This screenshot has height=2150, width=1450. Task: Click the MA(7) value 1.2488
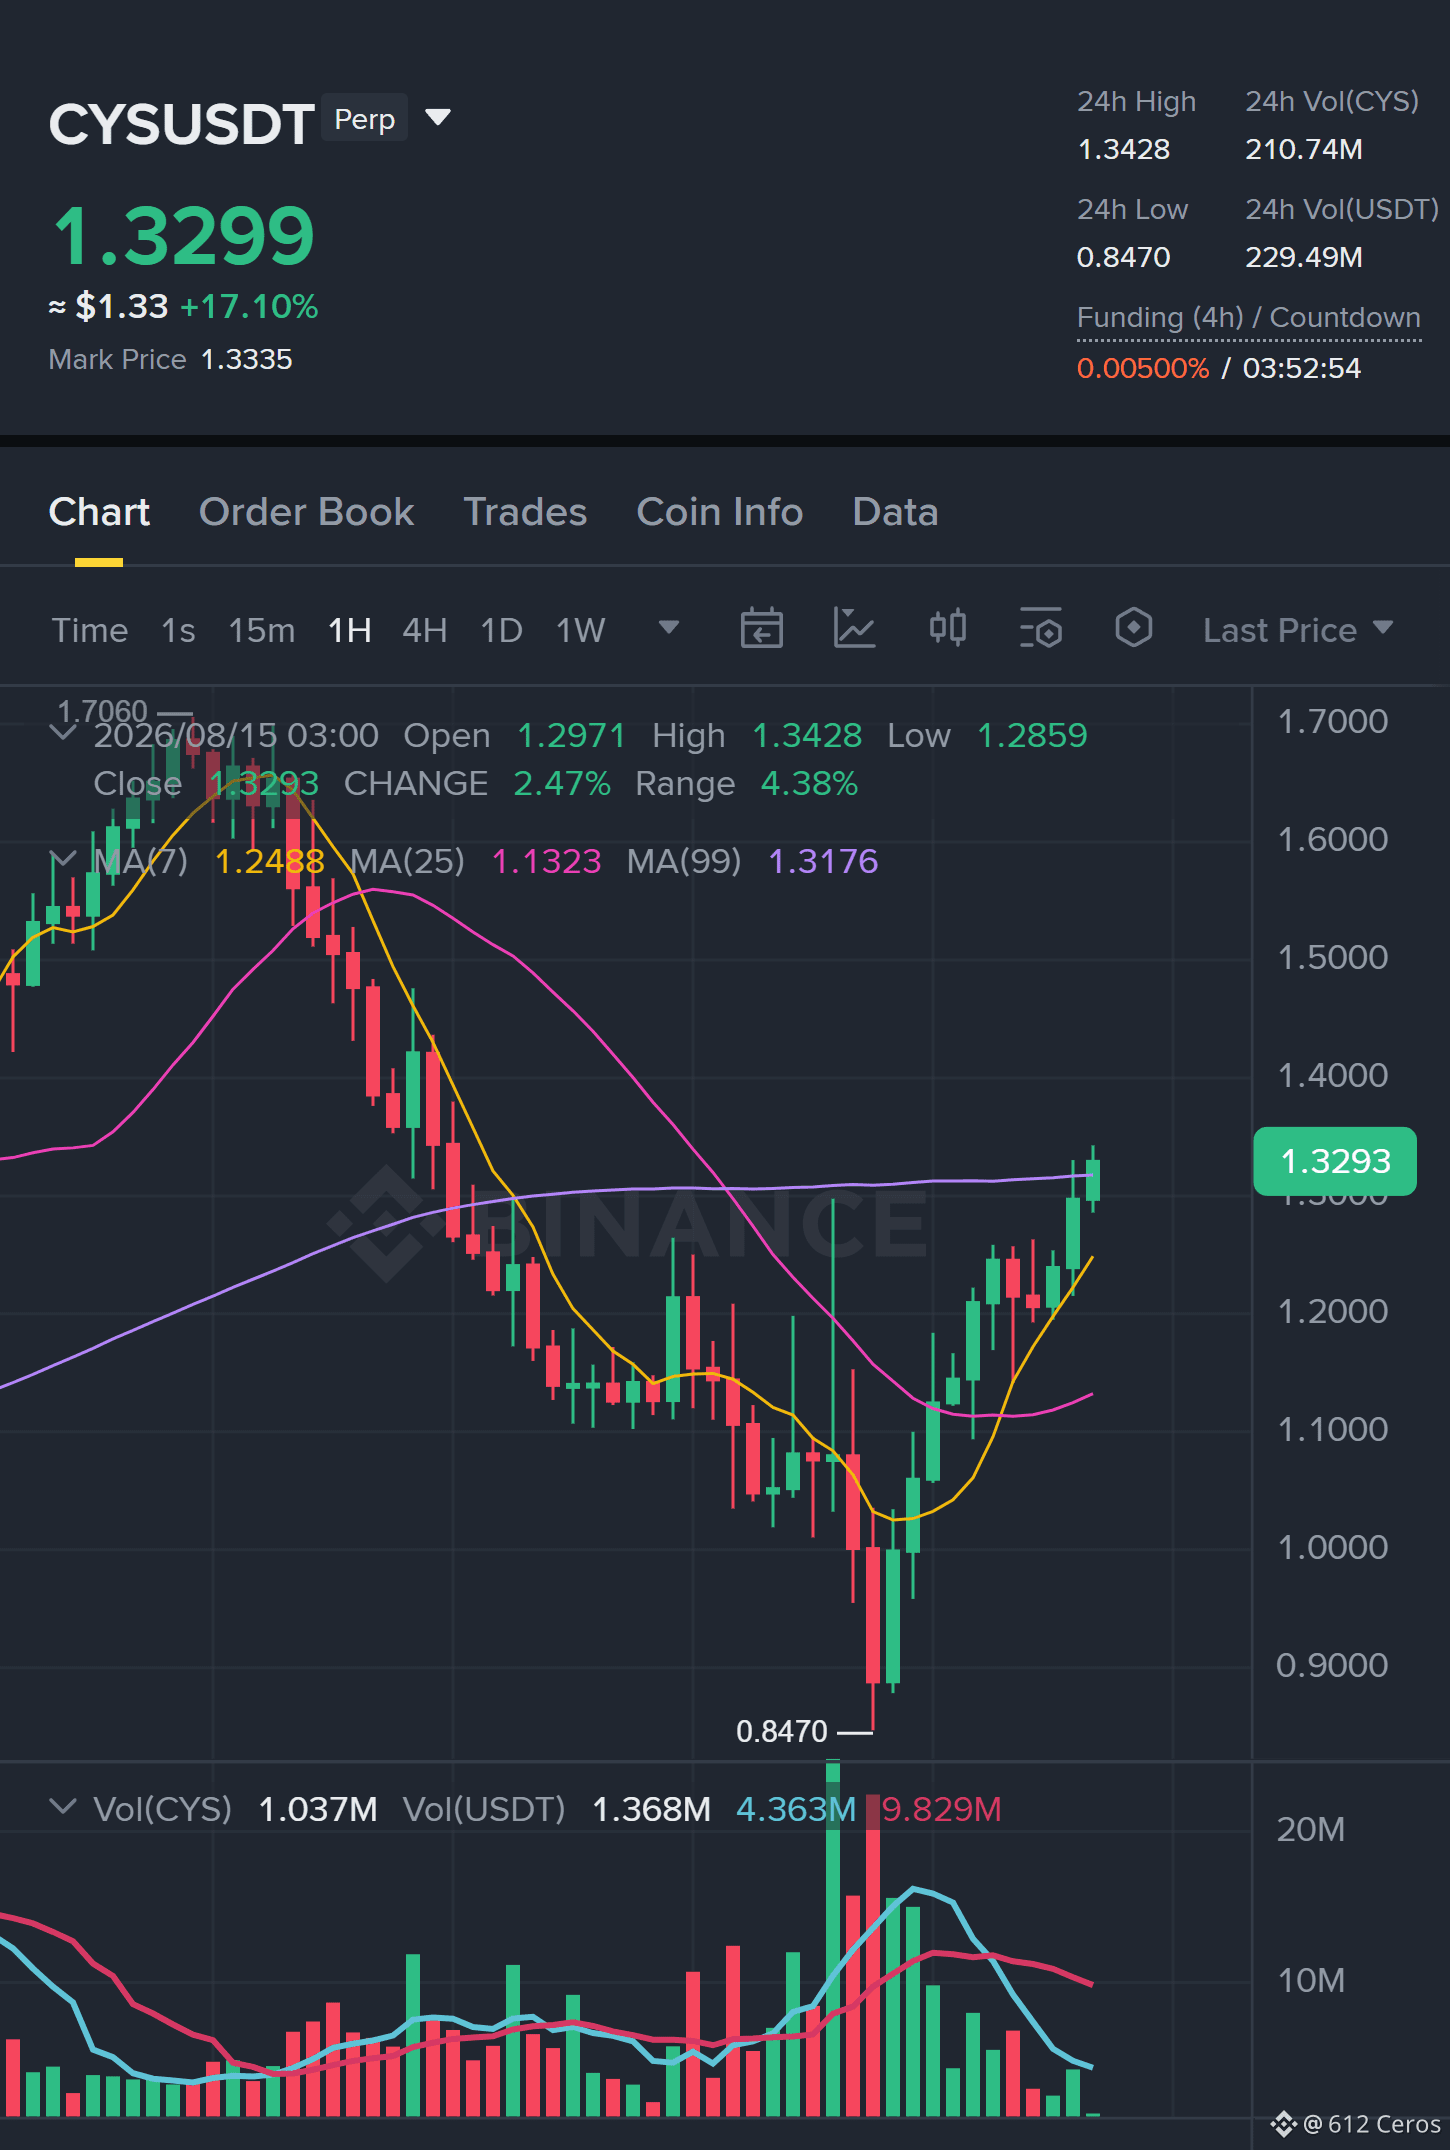coord(270,861)
